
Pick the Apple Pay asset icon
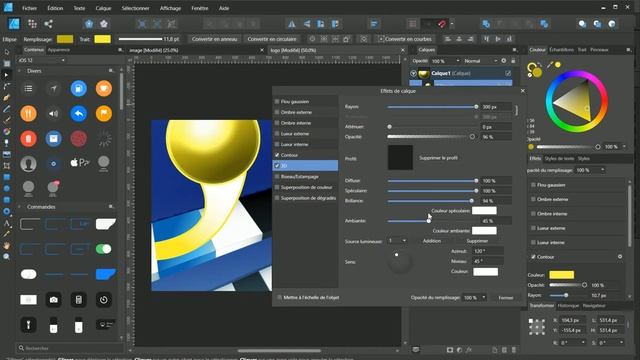[x=79, y=163]
